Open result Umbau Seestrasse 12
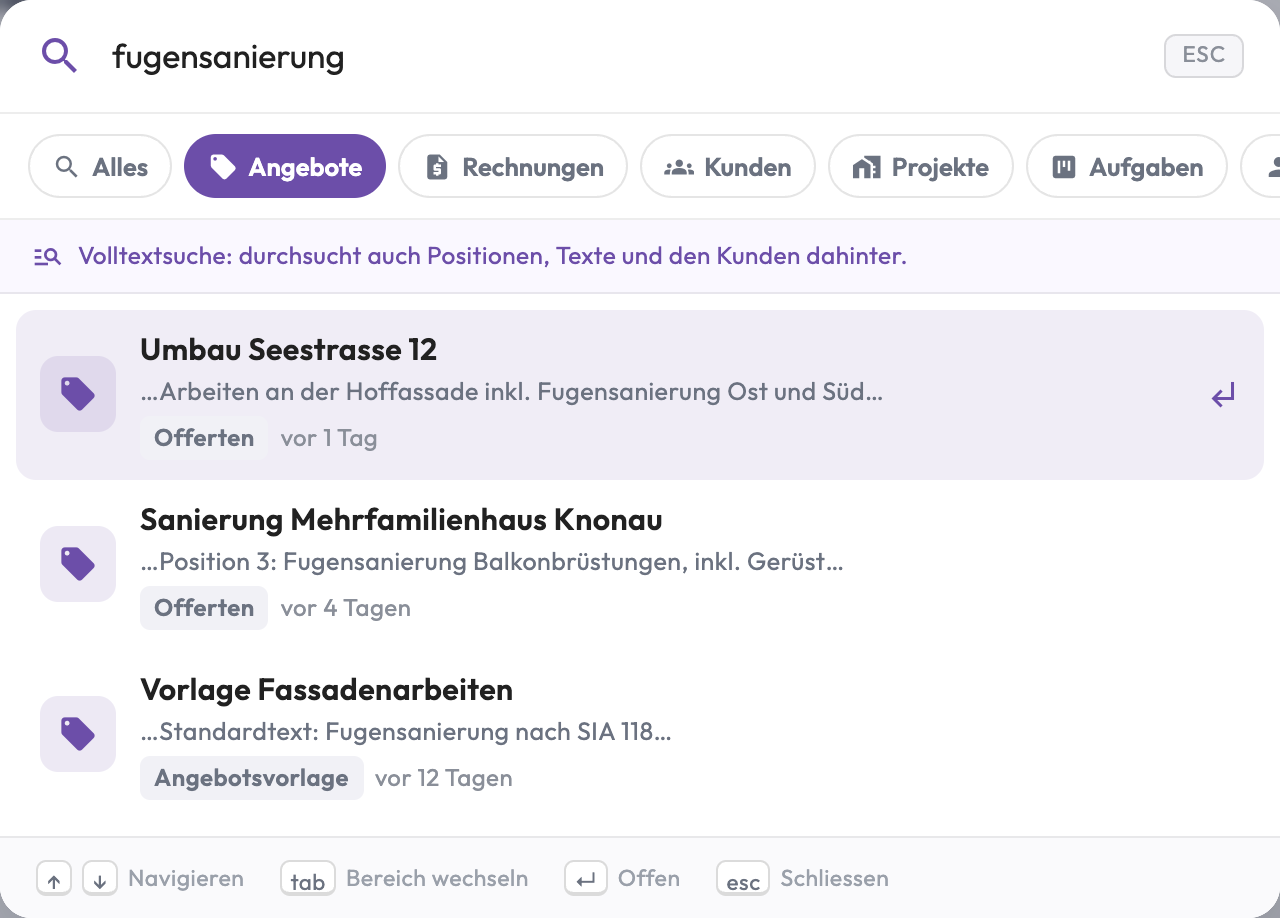This screenshot has width=1280, height=918. tap(640, 395)
